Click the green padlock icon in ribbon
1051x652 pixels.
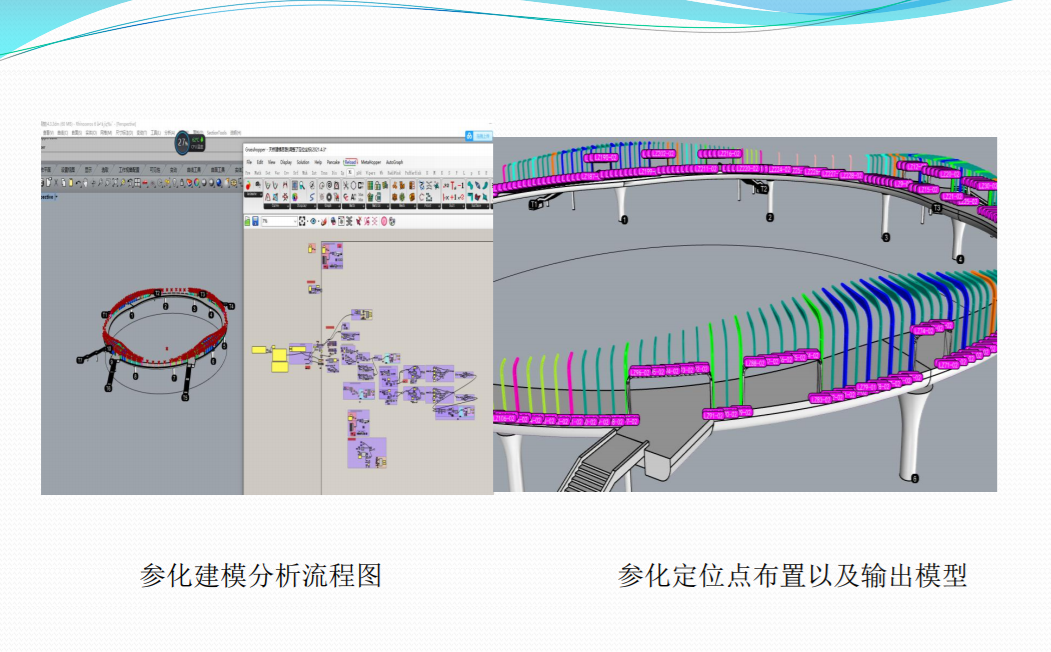(377, 186)
